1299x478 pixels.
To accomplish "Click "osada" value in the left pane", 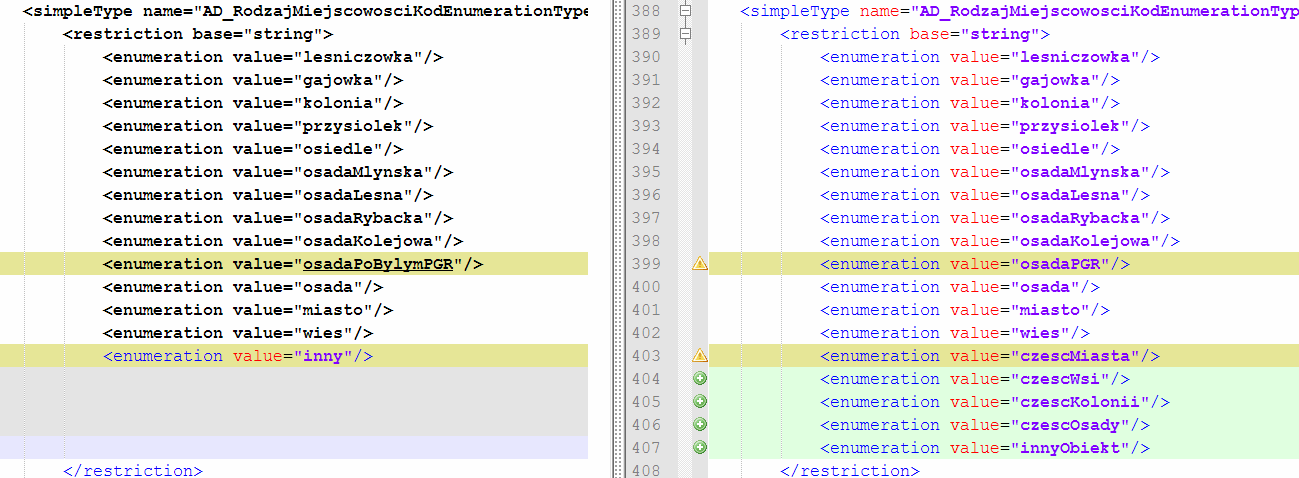I will (327, 287).
